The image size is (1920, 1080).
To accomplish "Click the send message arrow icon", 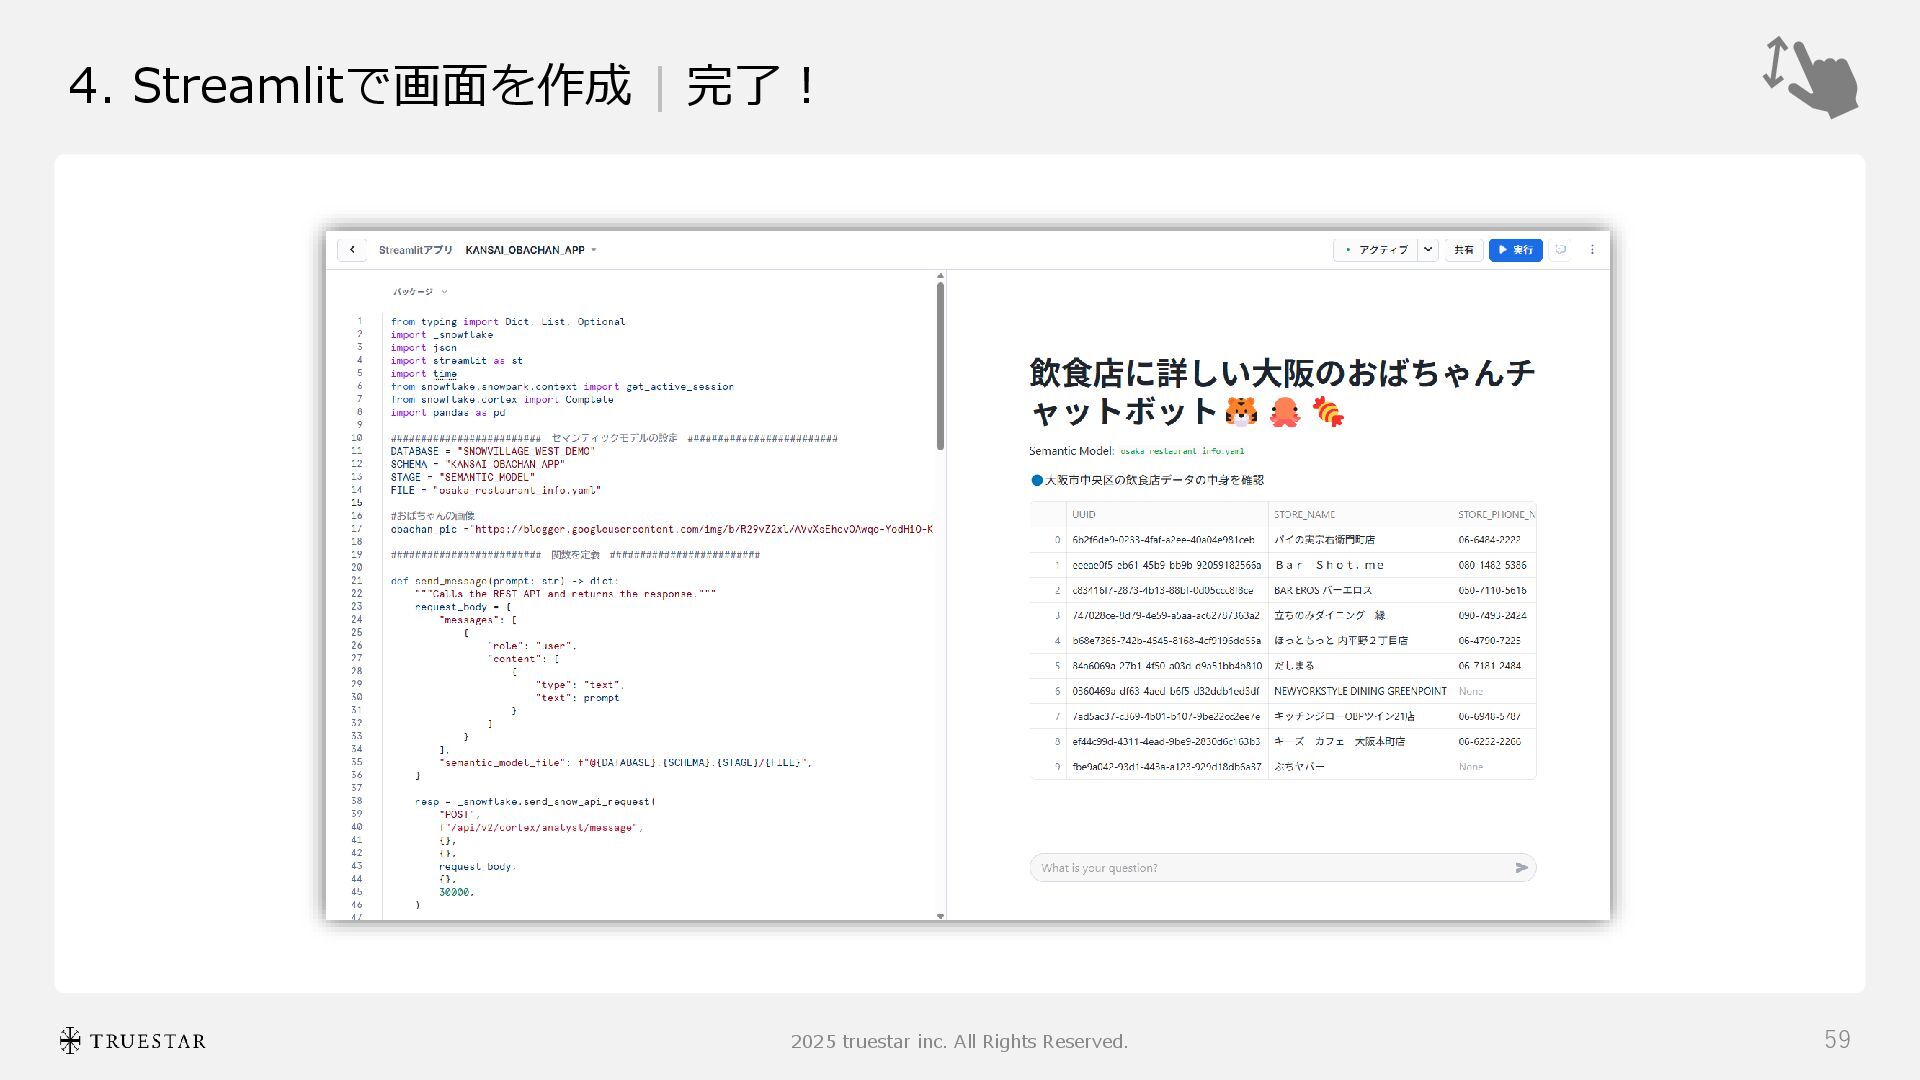I will [1522, 868].
